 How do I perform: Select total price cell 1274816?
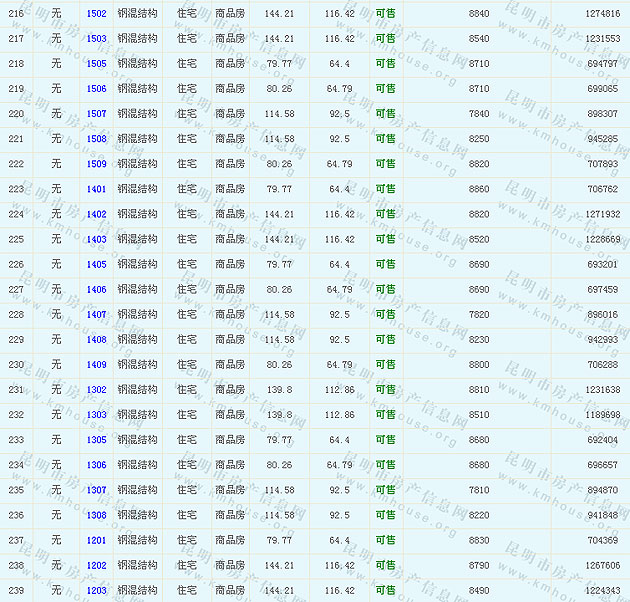click(x=602, y=14)
